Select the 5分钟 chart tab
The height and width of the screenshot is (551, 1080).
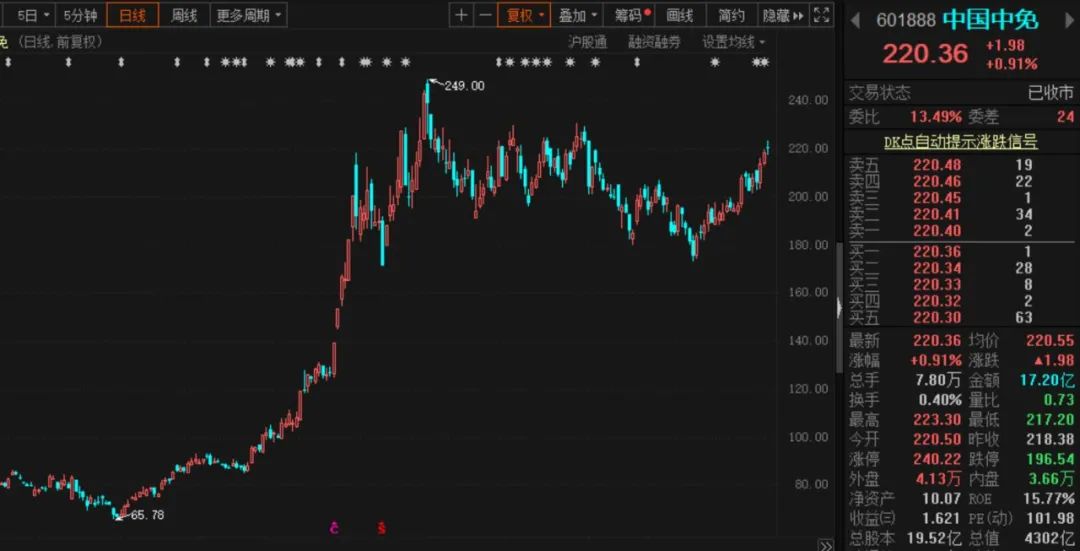click(x=81, y=15)
